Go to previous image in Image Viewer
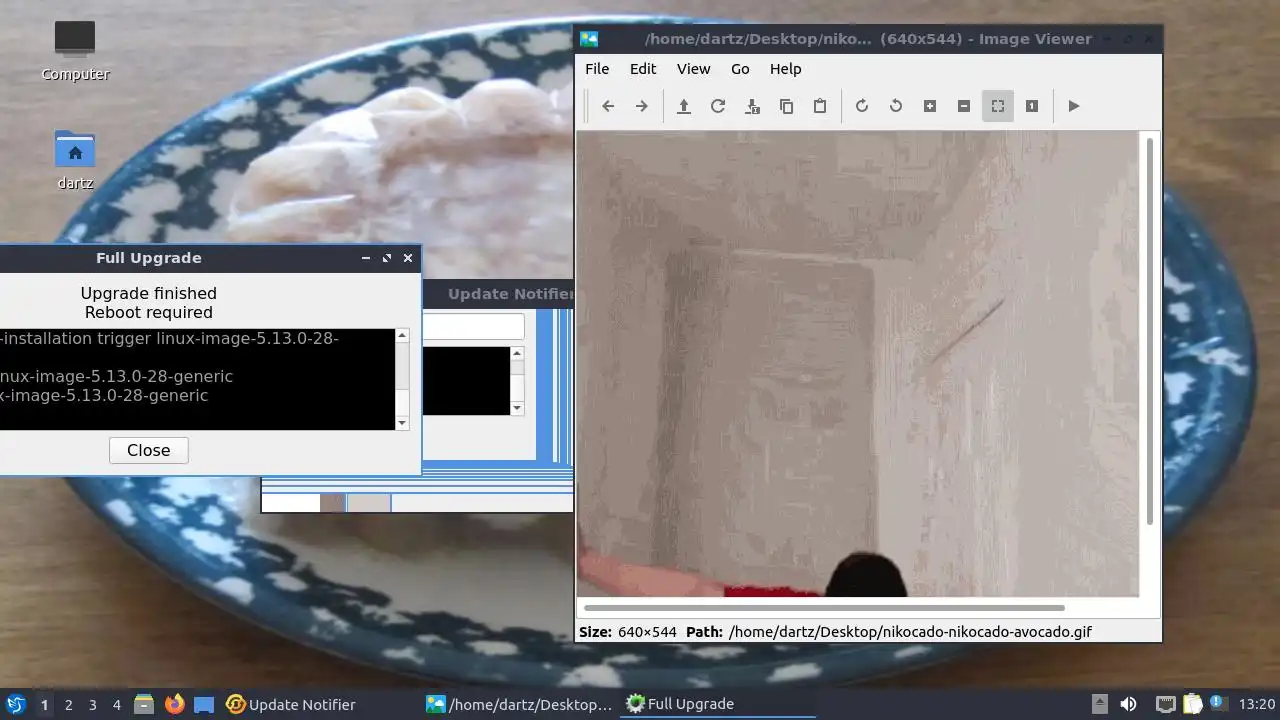Screen dimensions: 1280x720 click(608, 106)
